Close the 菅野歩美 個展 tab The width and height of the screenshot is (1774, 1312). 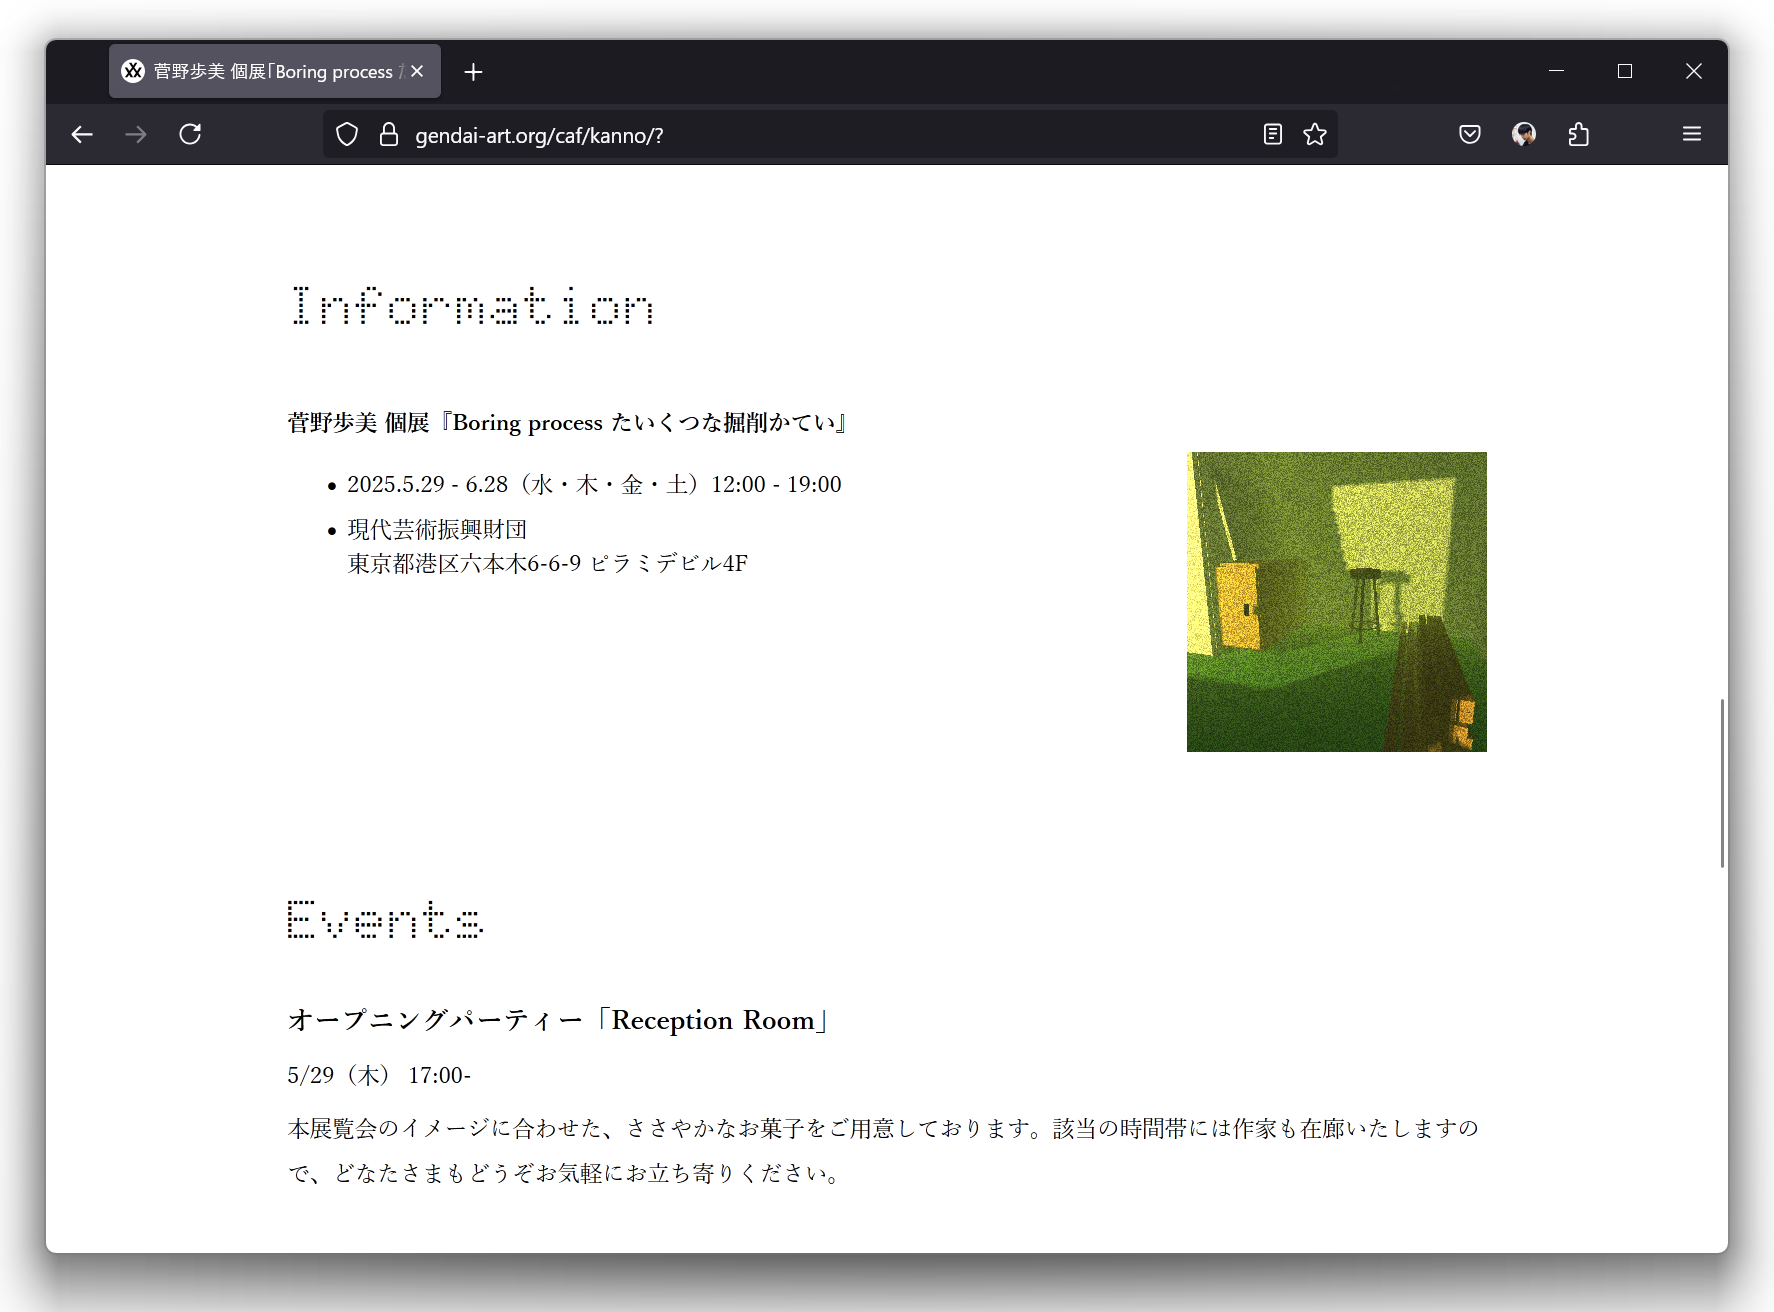[417, 72]
